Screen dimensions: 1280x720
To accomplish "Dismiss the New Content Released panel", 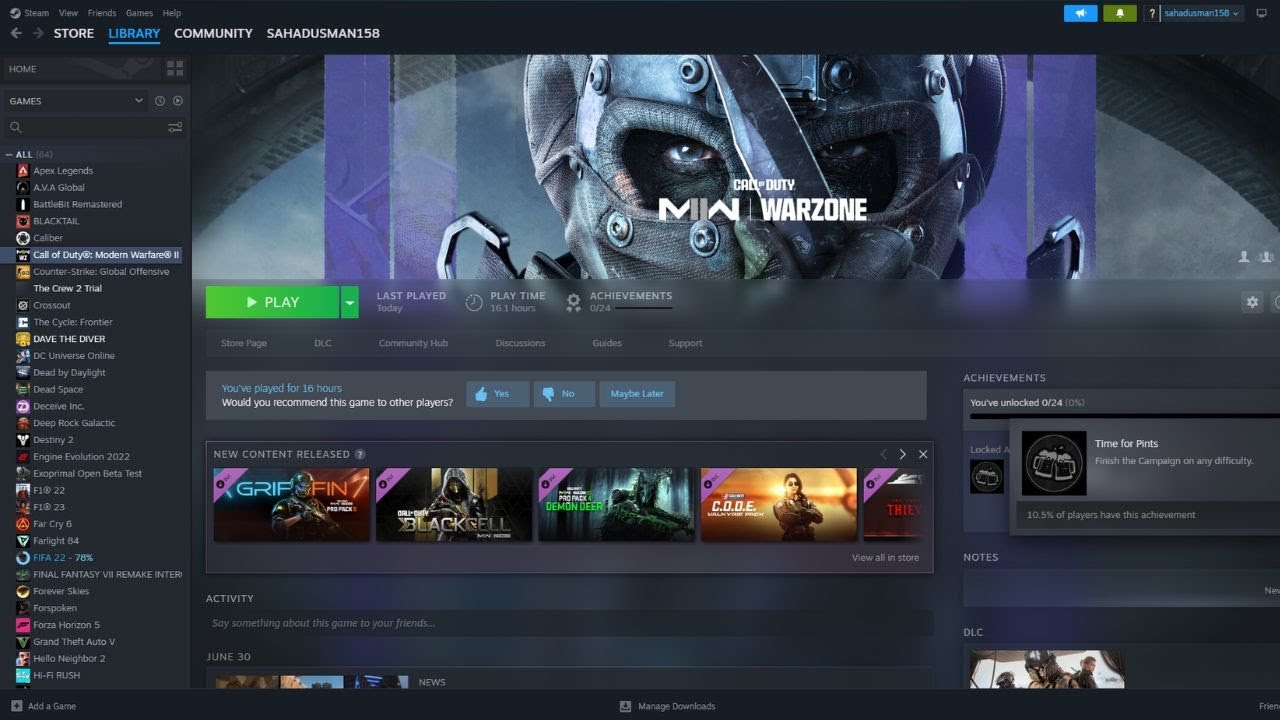I will point(922,454).
